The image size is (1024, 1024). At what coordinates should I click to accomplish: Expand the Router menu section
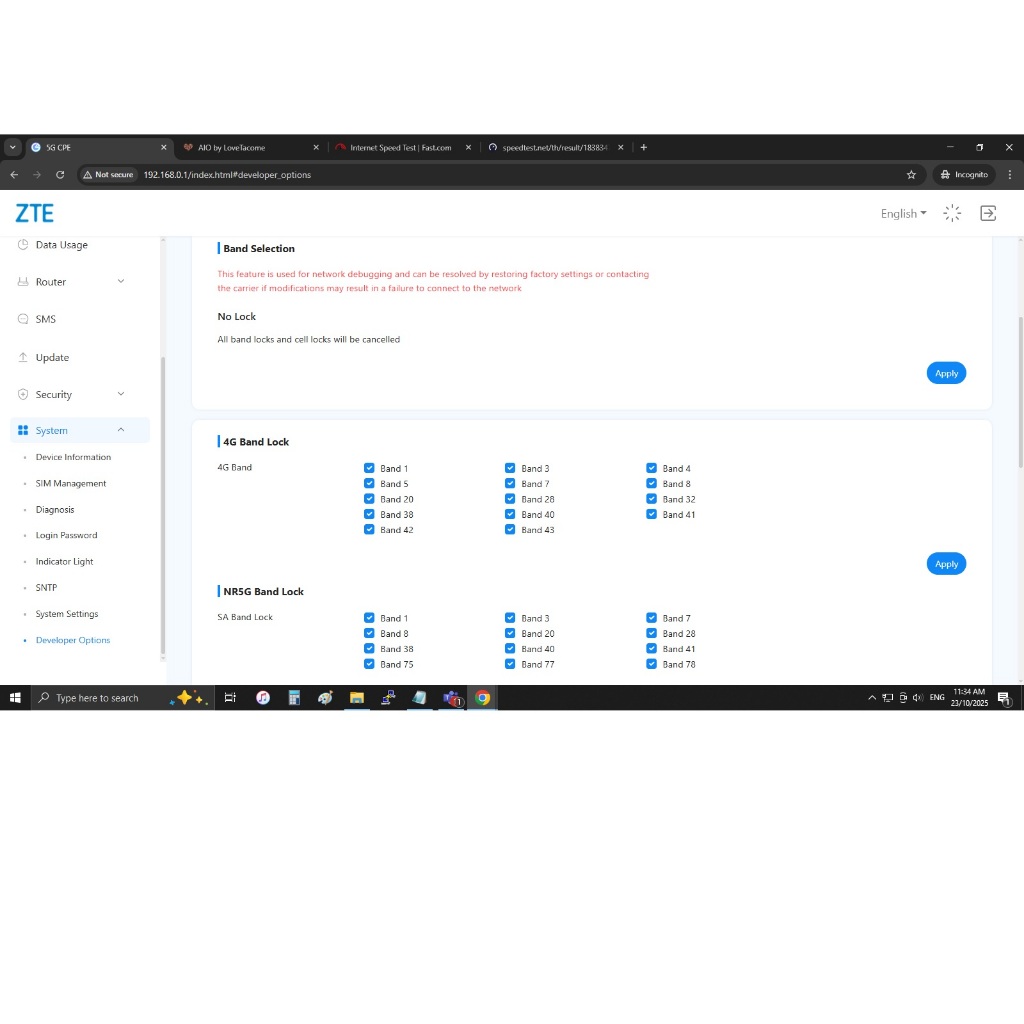click(121, 282)
